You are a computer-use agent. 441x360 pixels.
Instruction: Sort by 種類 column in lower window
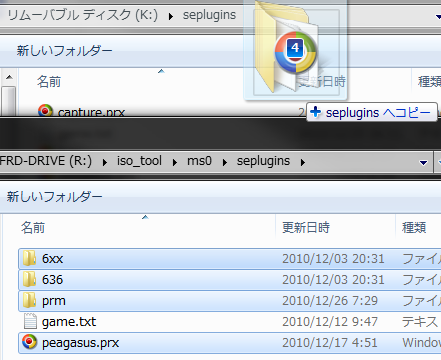[x=414, y=228]
